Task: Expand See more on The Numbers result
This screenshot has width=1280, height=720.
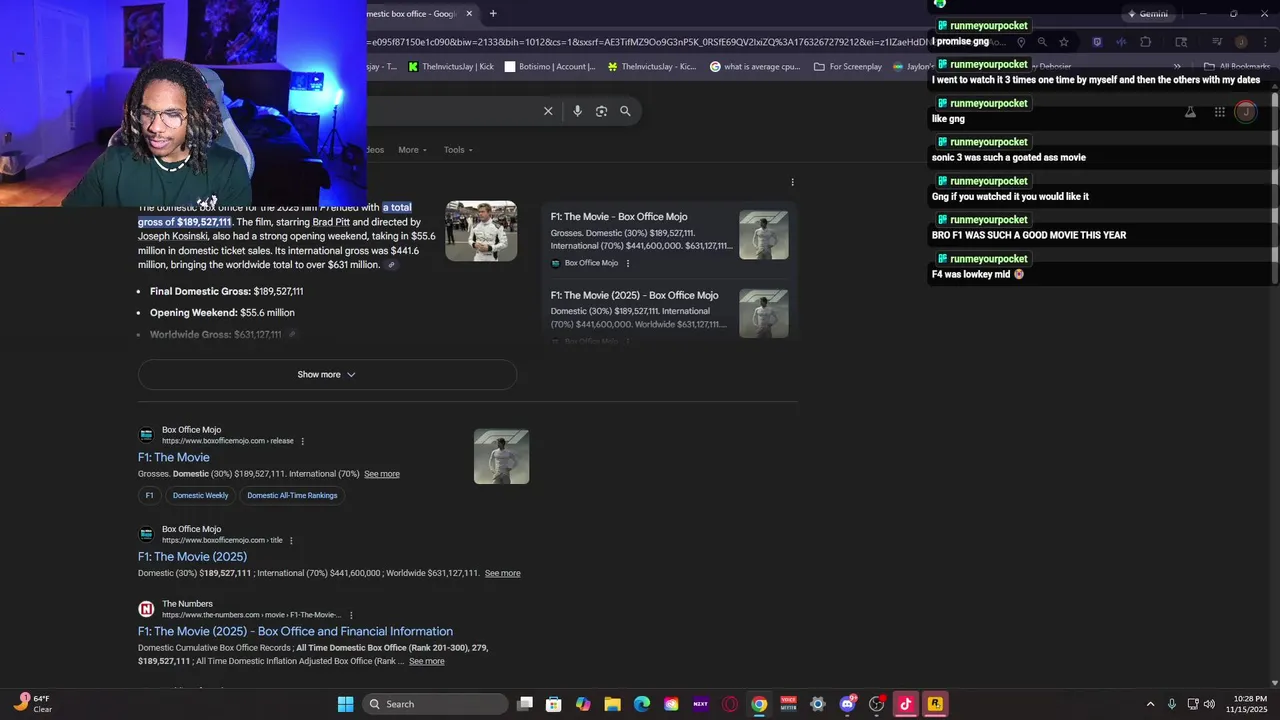Action: 427,661
